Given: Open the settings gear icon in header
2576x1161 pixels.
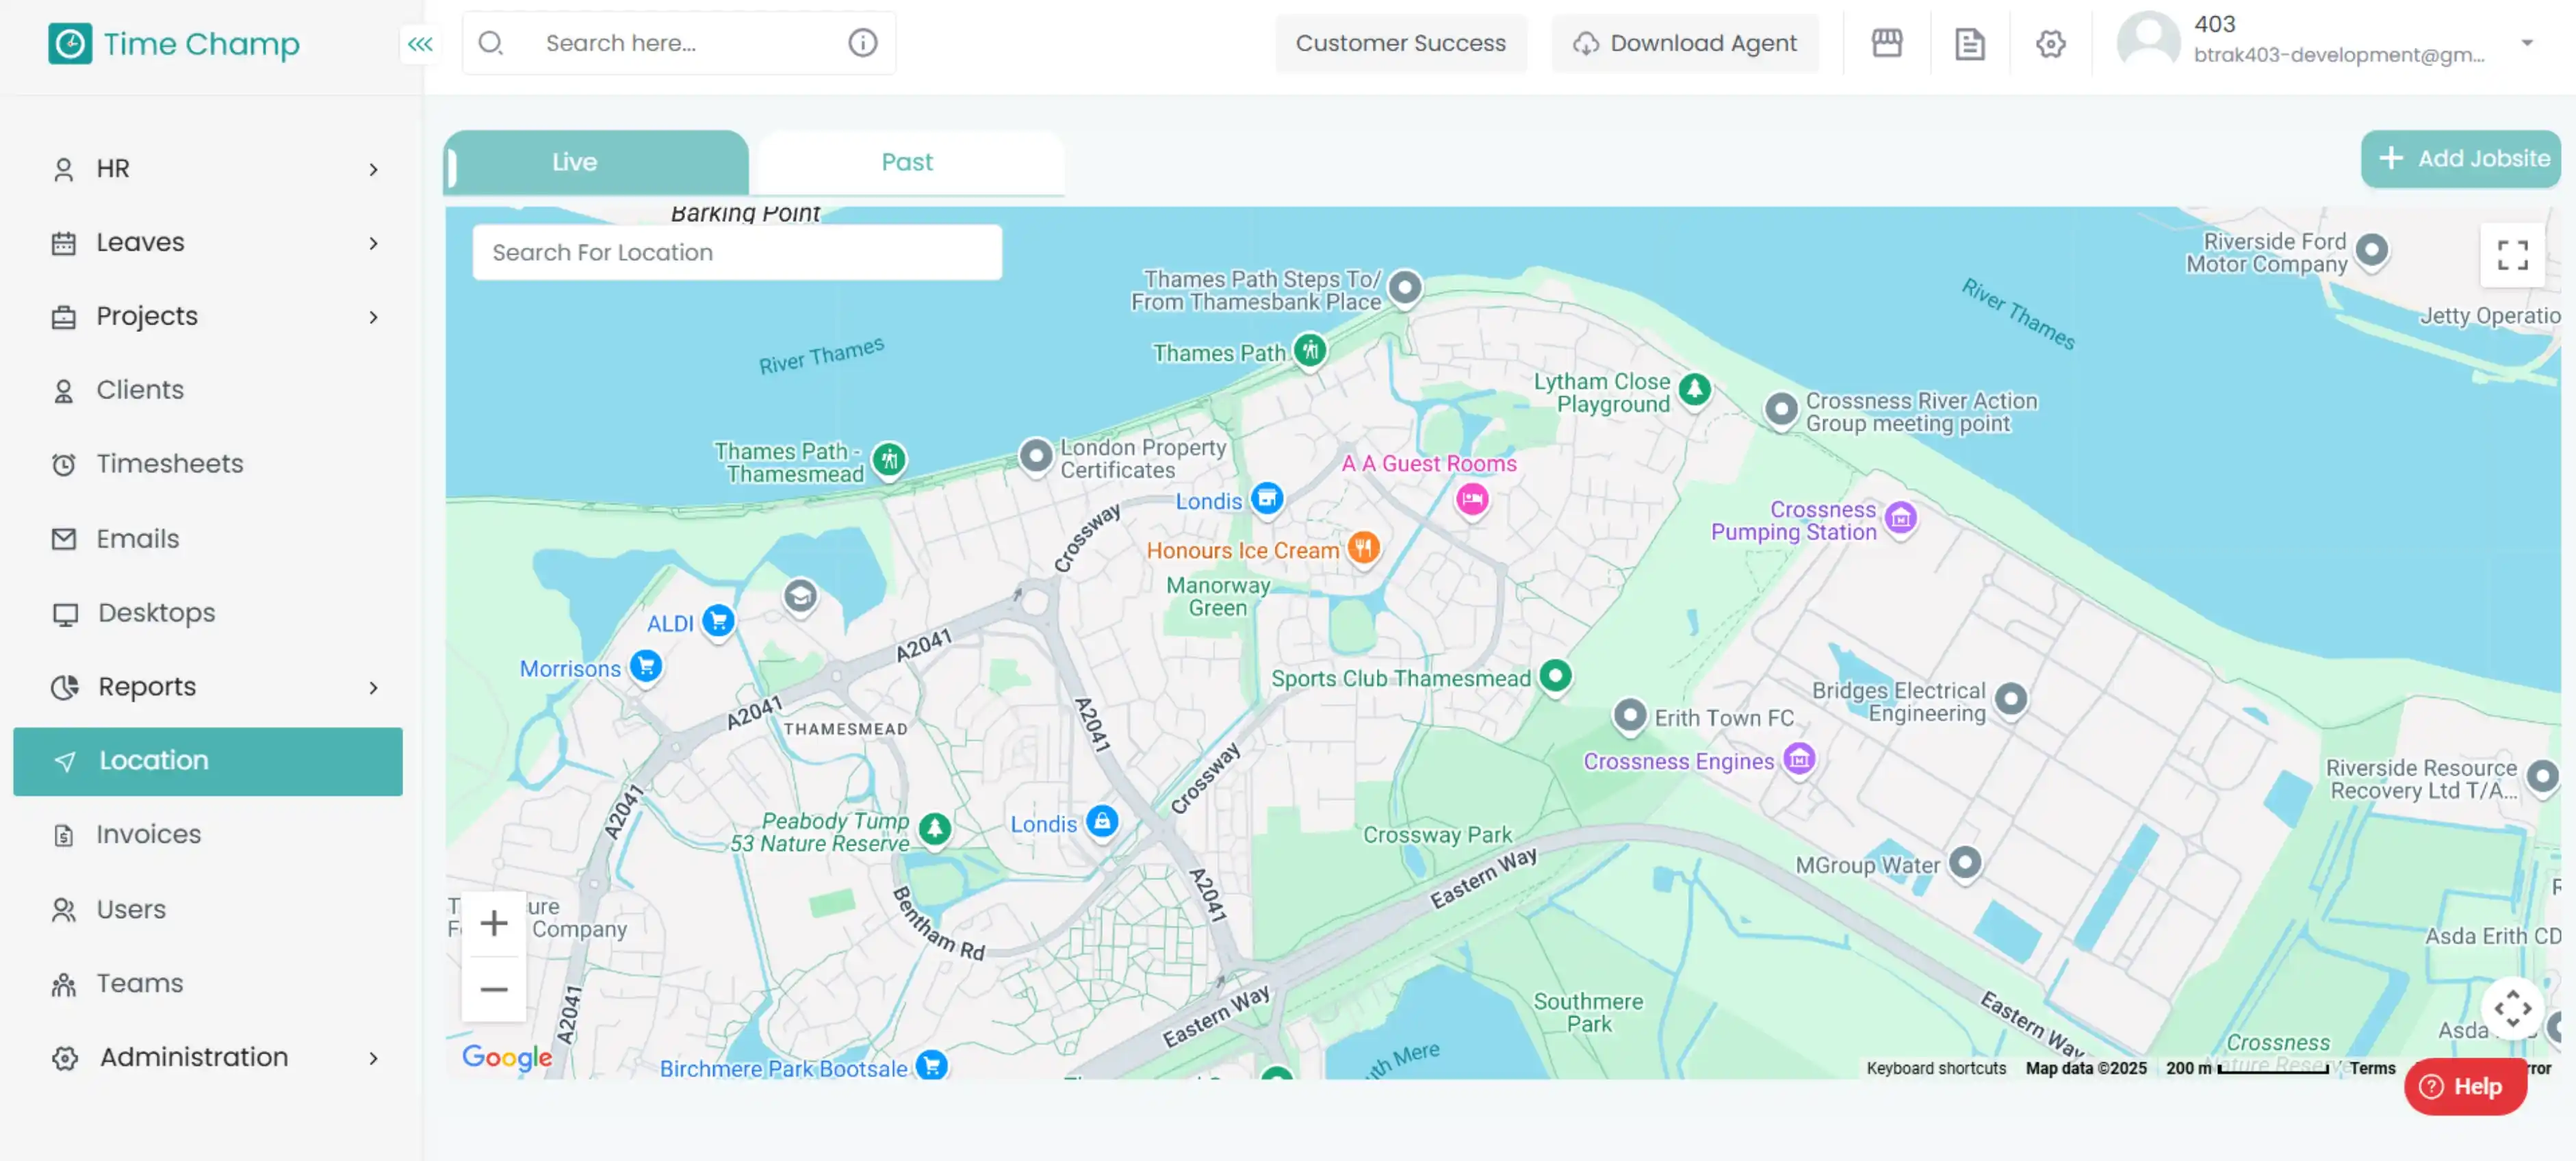Looking at the screenshot, I should pyautogui.click(x=2050, y=43).
